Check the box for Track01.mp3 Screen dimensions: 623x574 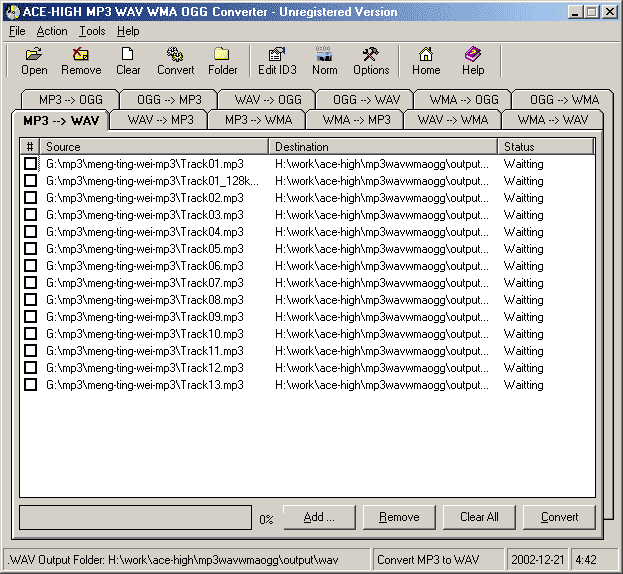30,164
